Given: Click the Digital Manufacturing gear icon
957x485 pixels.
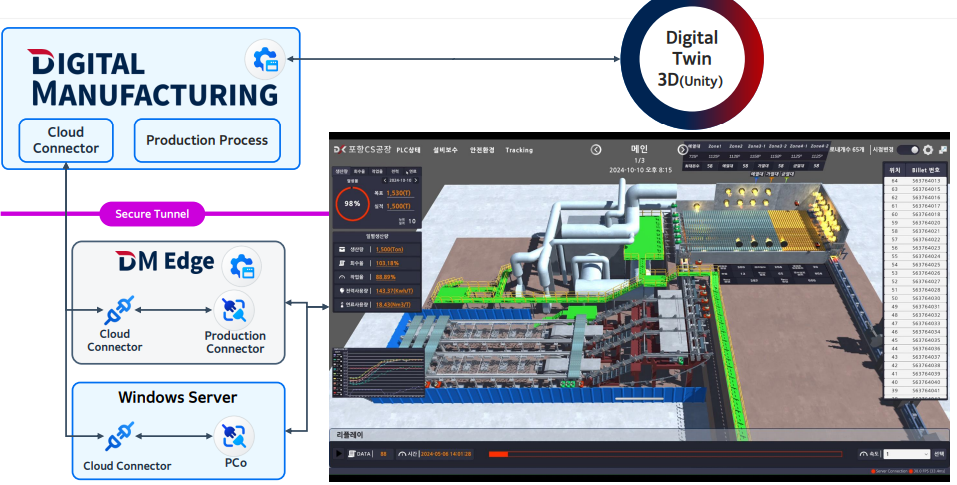Looking at the screenshot, I should coord(265,60).
